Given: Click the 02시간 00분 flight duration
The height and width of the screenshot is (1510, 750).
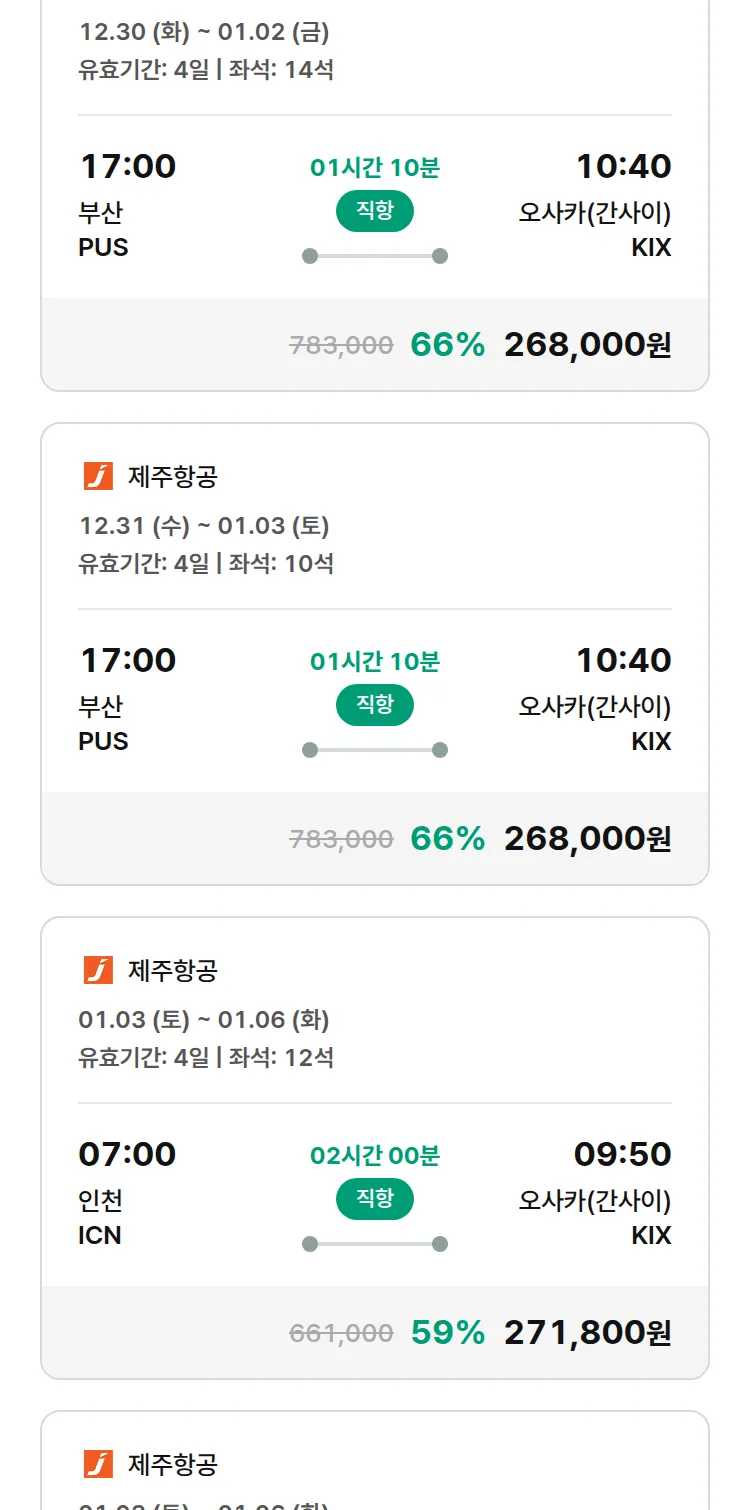Looking at the screenshot, I should click(x=374, y=1156).
